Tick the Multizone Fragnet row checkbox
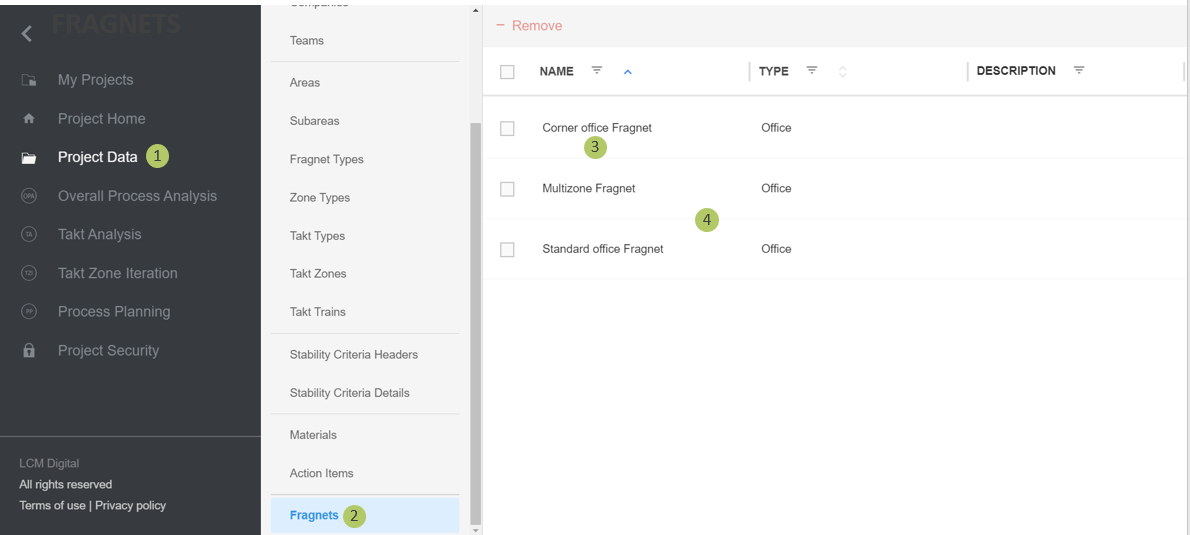This screenshot has height=535, width=1190. 507,189
